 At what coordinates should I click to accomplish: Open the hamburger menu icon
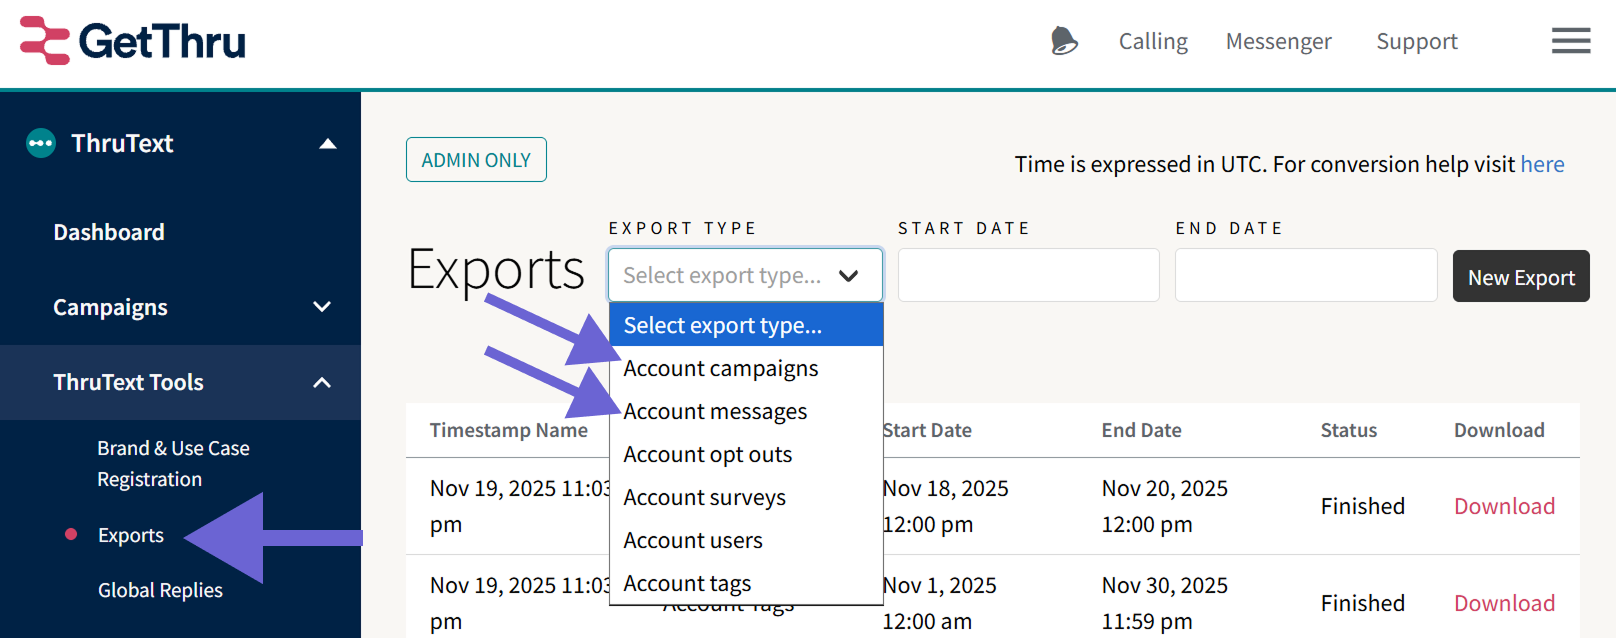(1571, 41)
